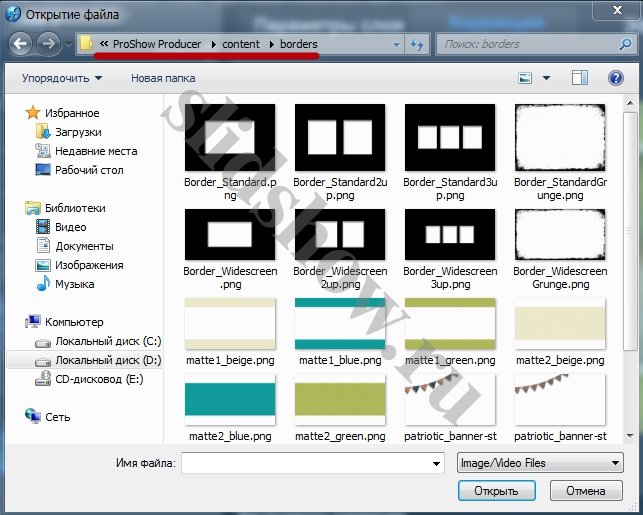Click the Отмена button

(586, 491)
